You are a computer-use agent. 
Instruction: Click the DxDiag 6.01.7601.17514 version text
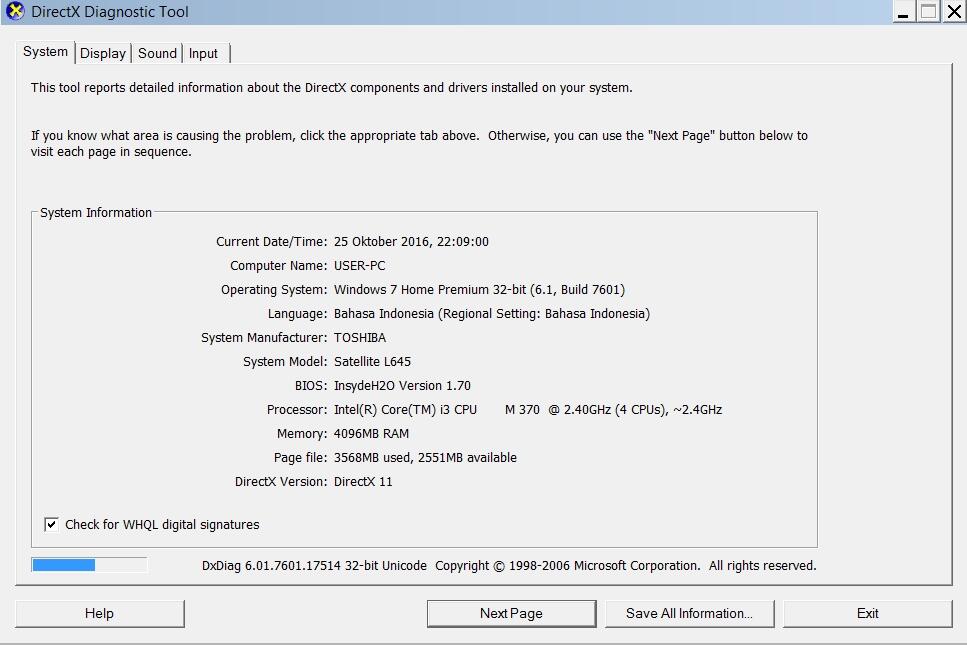(x=314, y=566)
